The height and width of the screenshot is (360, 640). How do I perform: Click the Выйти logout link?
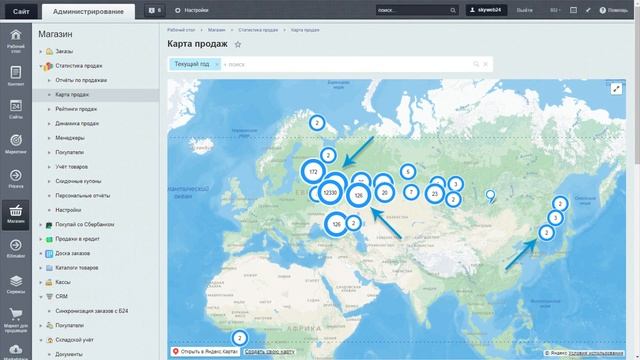524,10
